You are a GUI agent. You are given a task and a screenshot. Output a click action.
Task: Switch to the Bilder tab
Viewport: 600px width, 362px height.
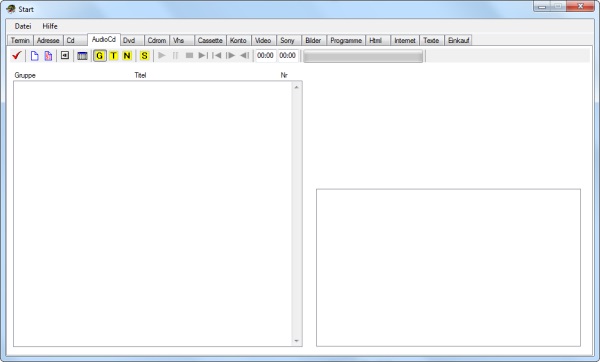314,40
